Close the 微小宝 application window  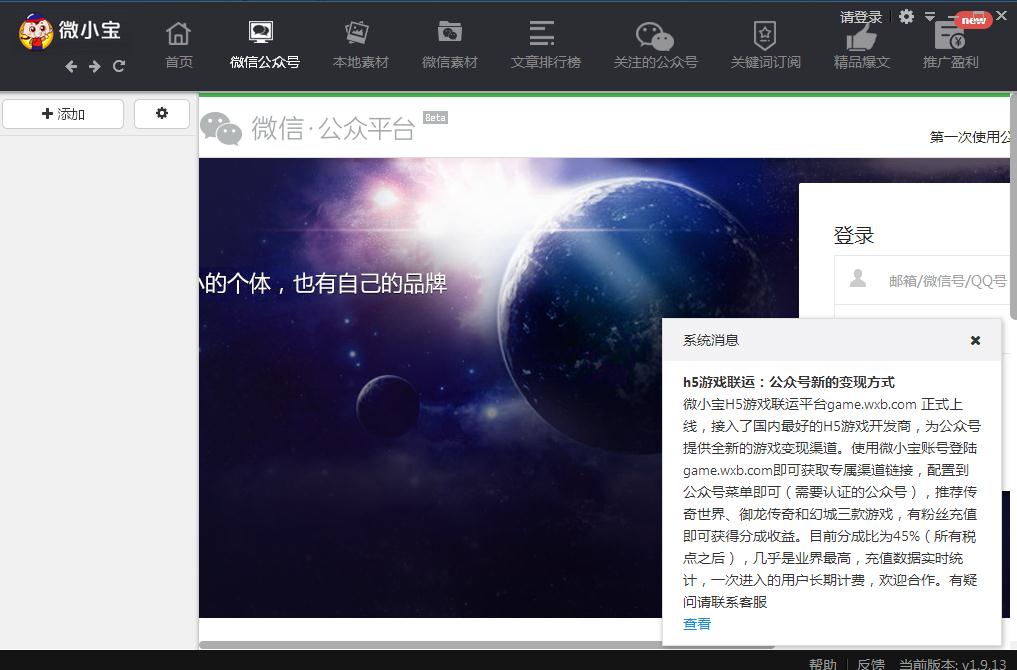point(1001,16)
